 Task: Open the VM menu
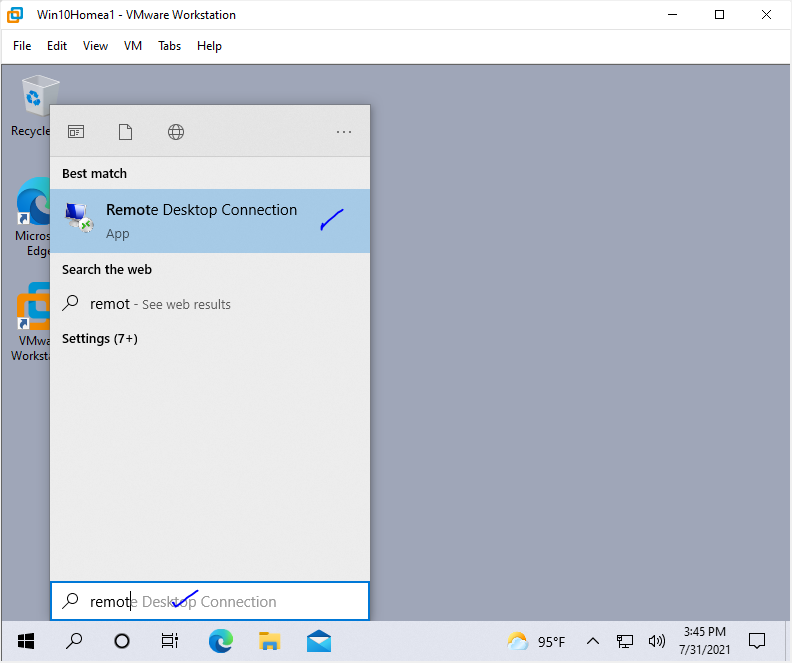pyautogui.click(x=133, y=46)
